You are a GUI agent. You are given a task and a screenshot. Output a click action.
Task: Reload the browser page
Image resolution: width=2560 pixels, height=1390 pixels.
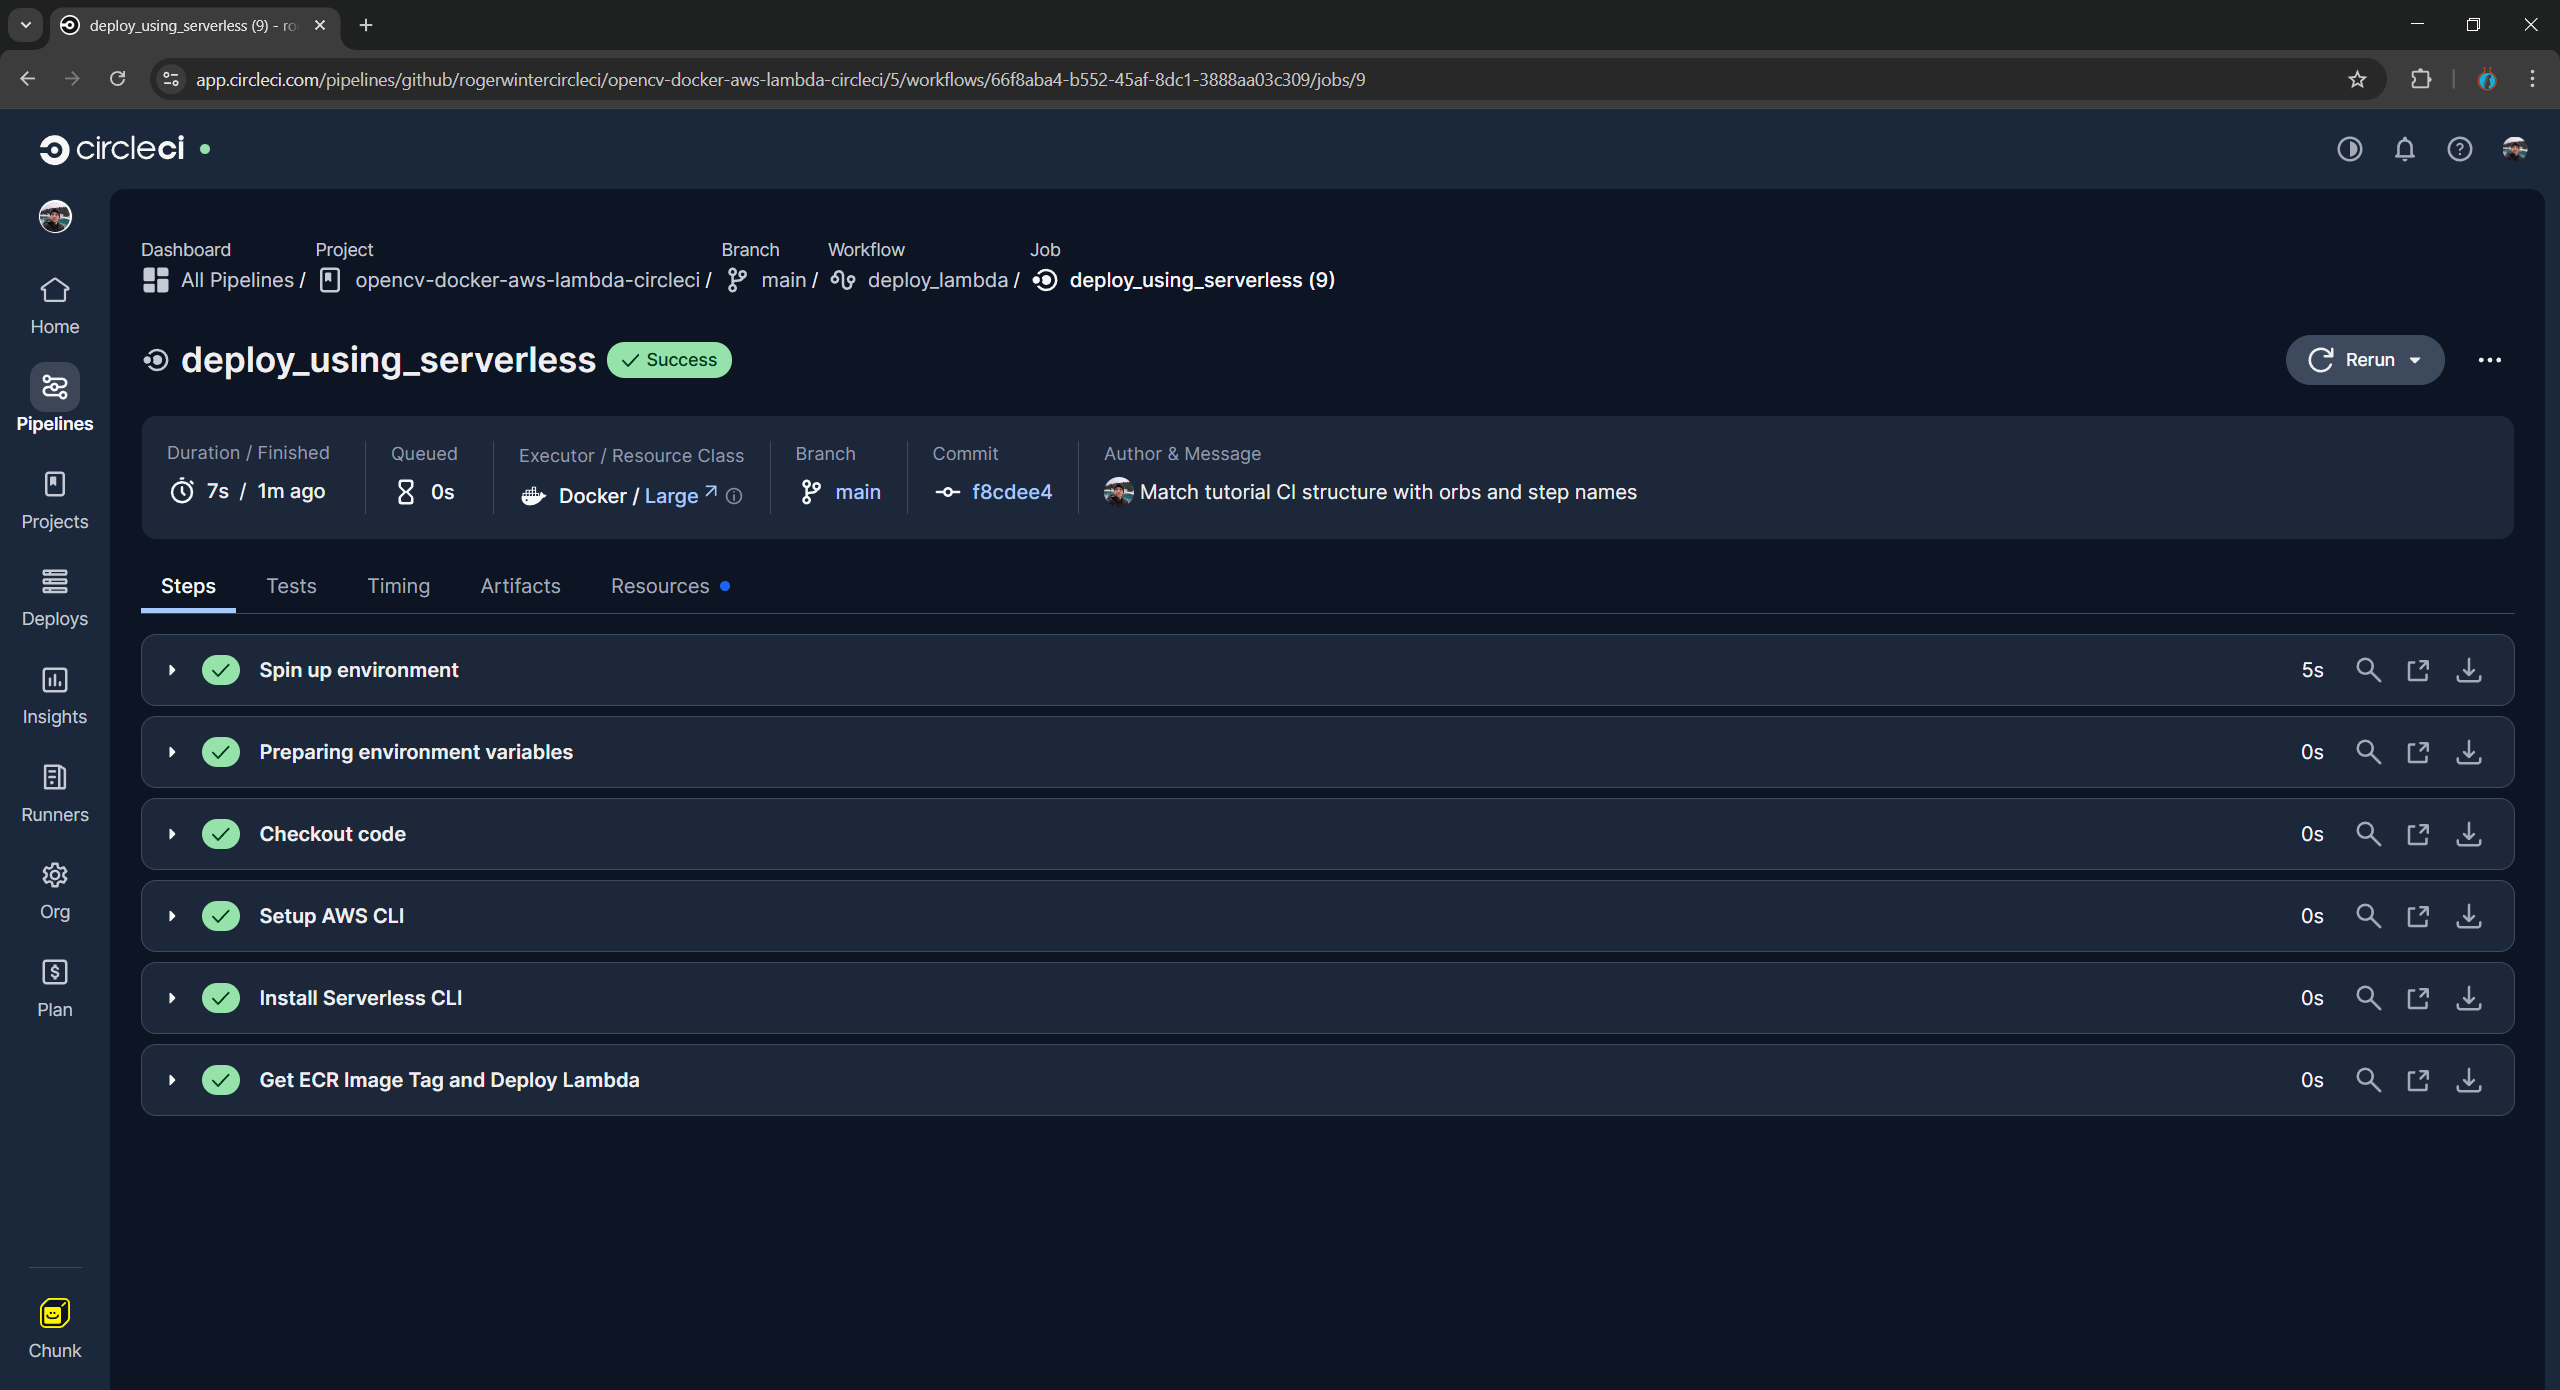tap(117, 79)
